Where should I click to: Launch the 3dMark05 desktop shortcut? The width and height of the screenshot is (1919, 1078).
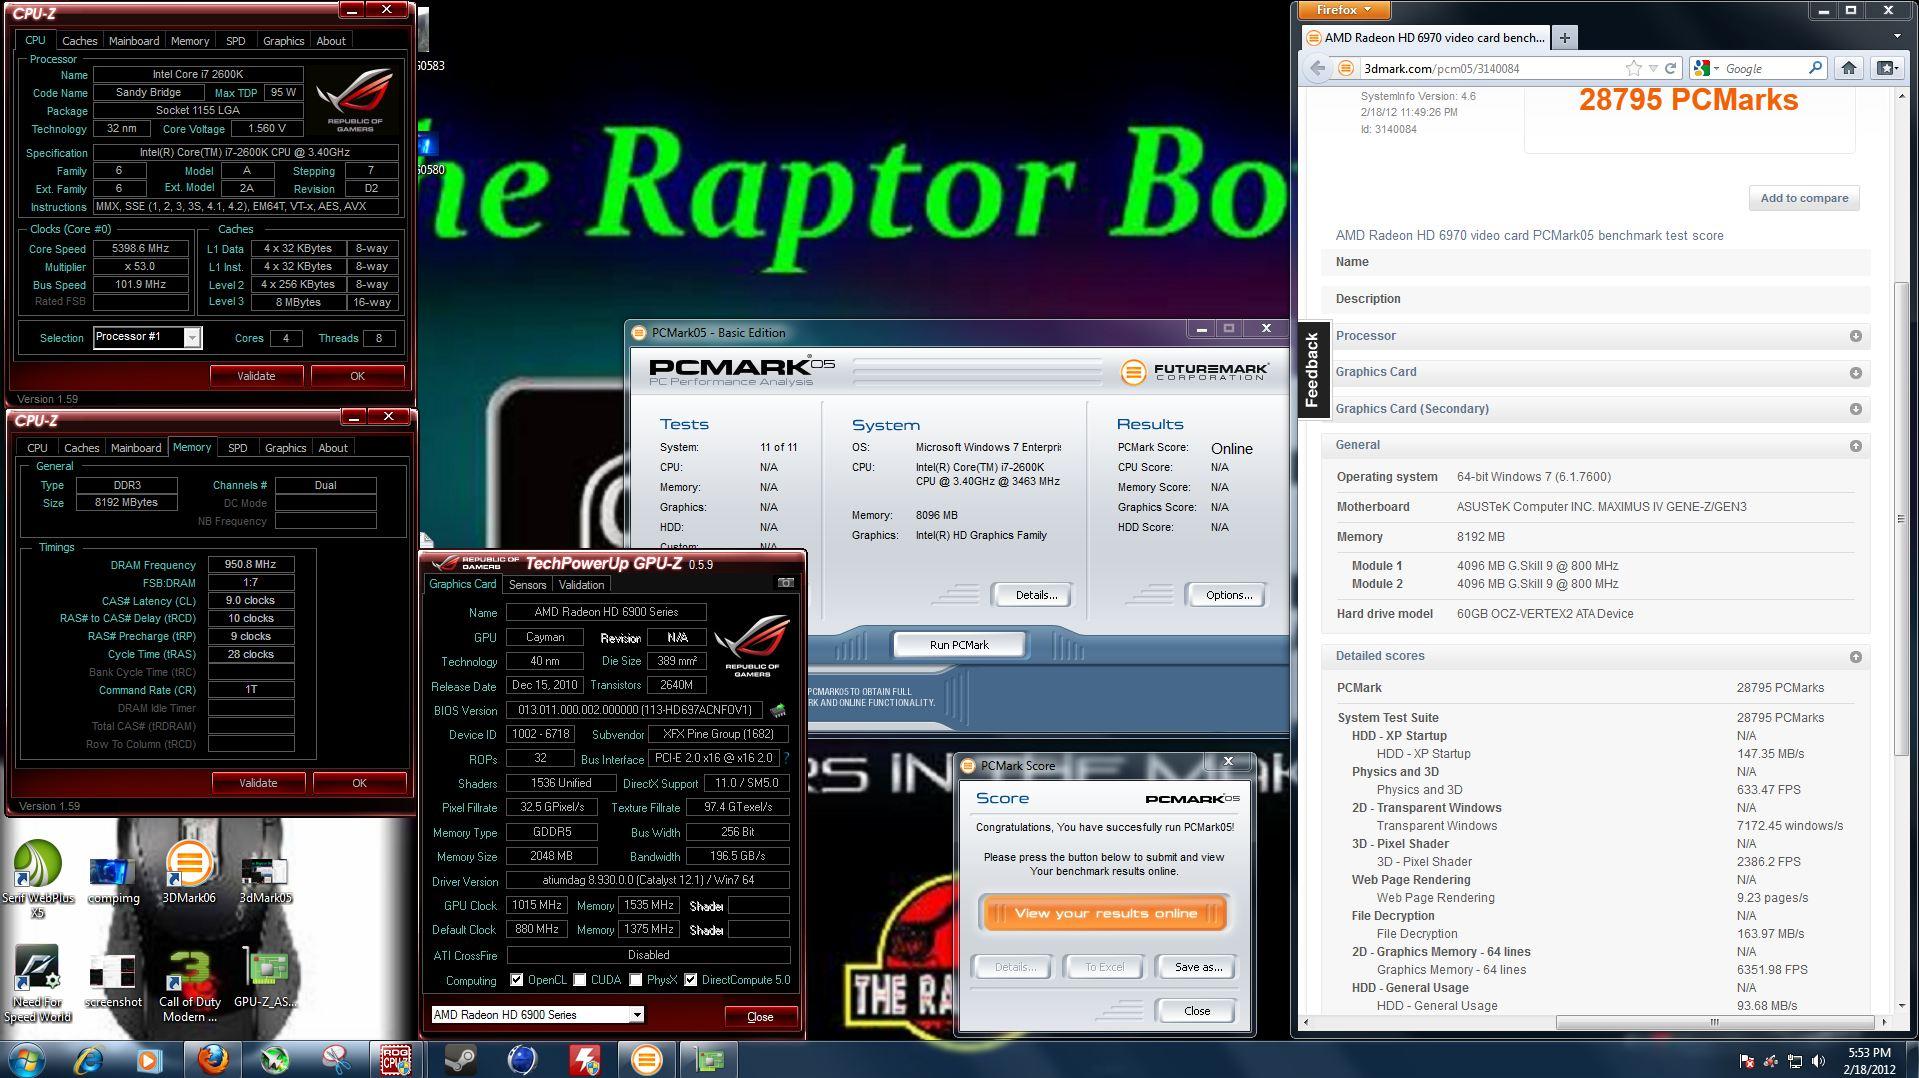pyautogui.click(x=265, y=878)
